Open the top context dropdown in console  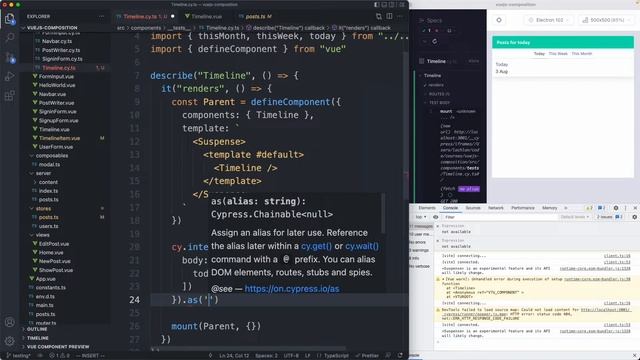(420, 217)
